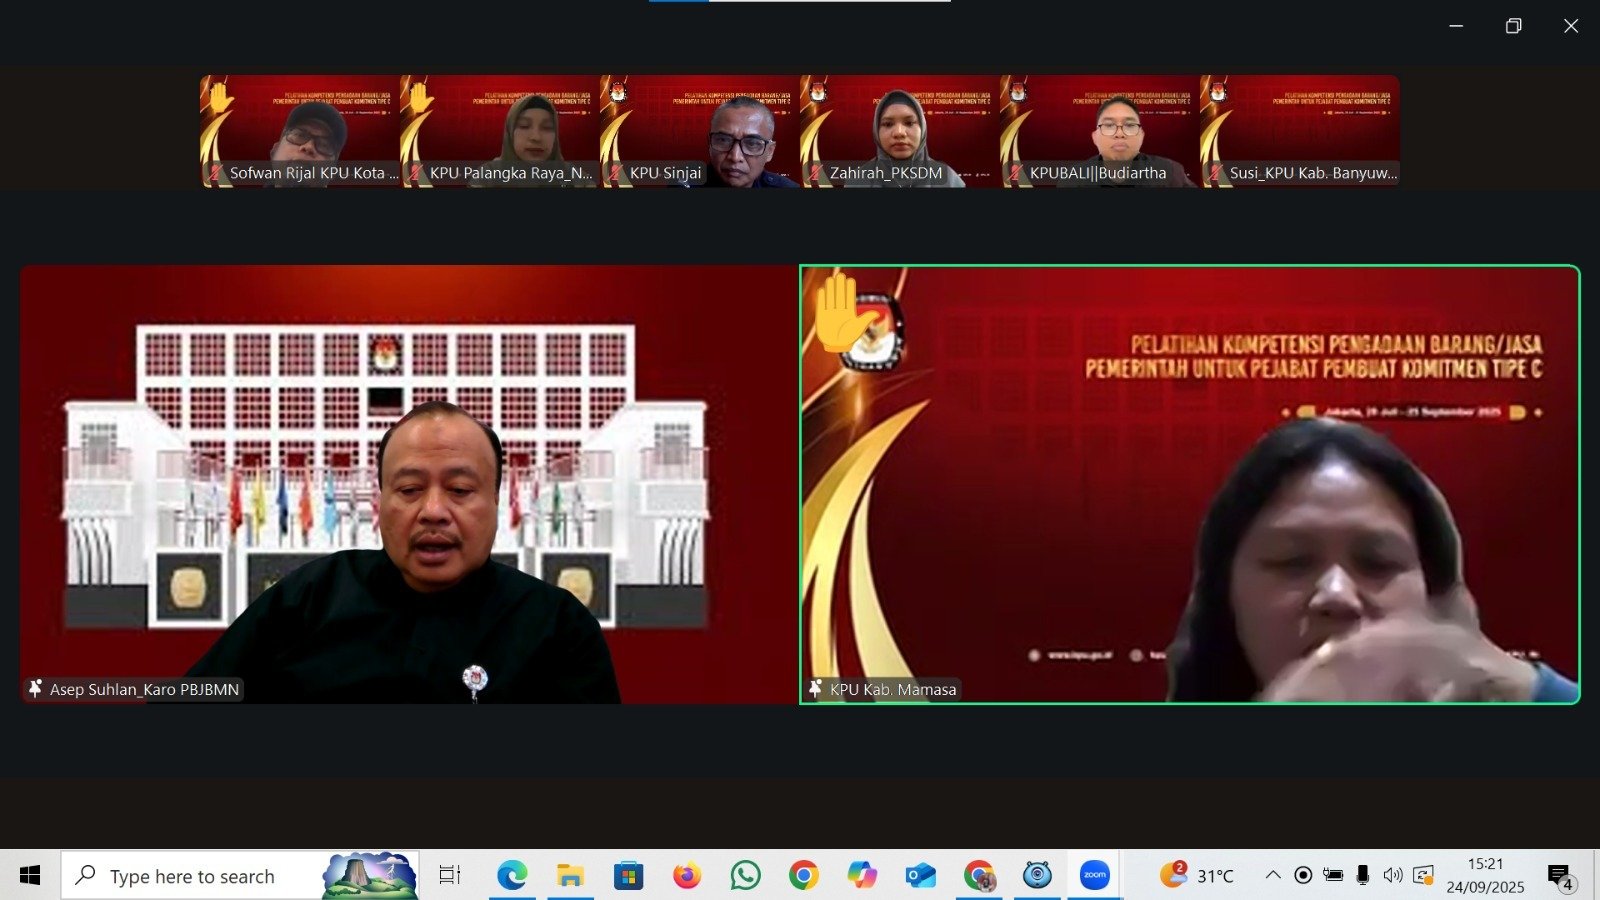
Task: Open Zoom from the taskbar
Action: pos(1095,876)
